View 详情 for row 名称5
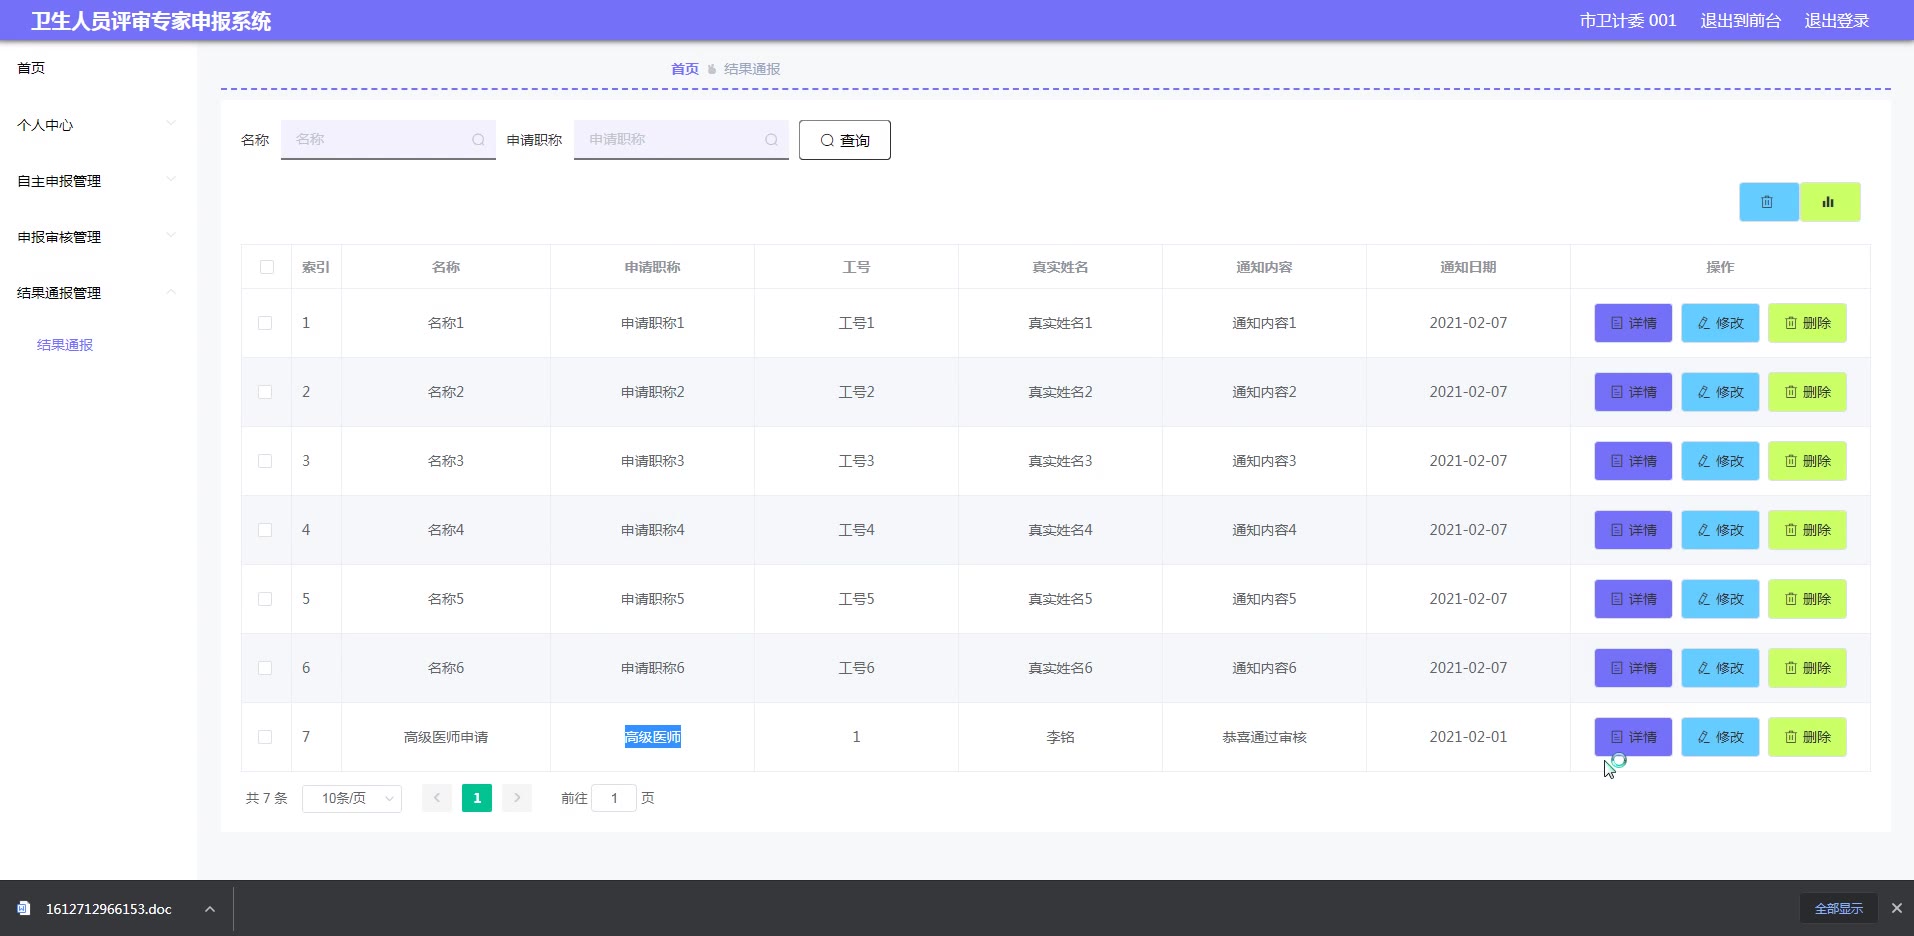Image resolution: width=1914 pixels, height=936 pixels. pos(1633,599)
